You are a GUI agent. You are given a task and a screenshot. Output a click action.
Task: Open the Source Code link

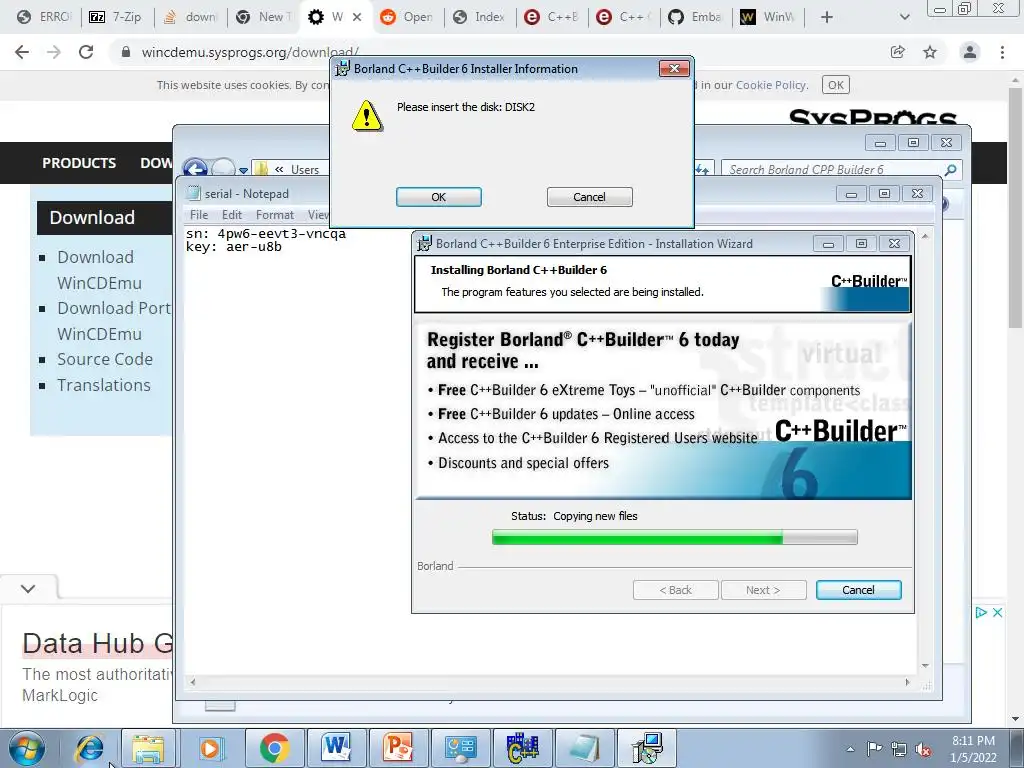pyautogui.click(x=104, y=359)
